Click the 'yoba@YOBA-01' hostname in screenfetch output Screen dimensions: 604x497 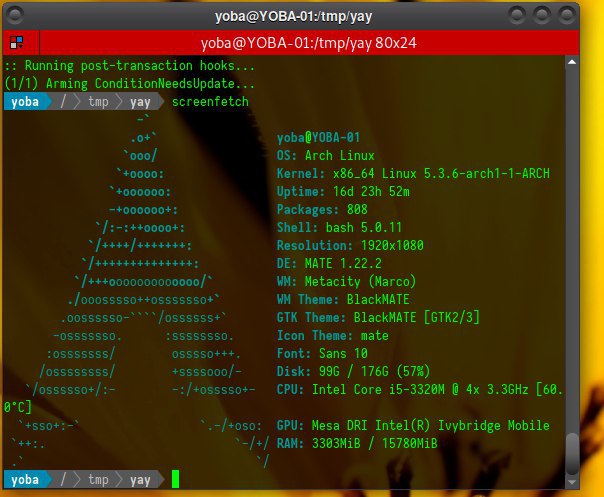pyautogui.click(x=318, y=138)
